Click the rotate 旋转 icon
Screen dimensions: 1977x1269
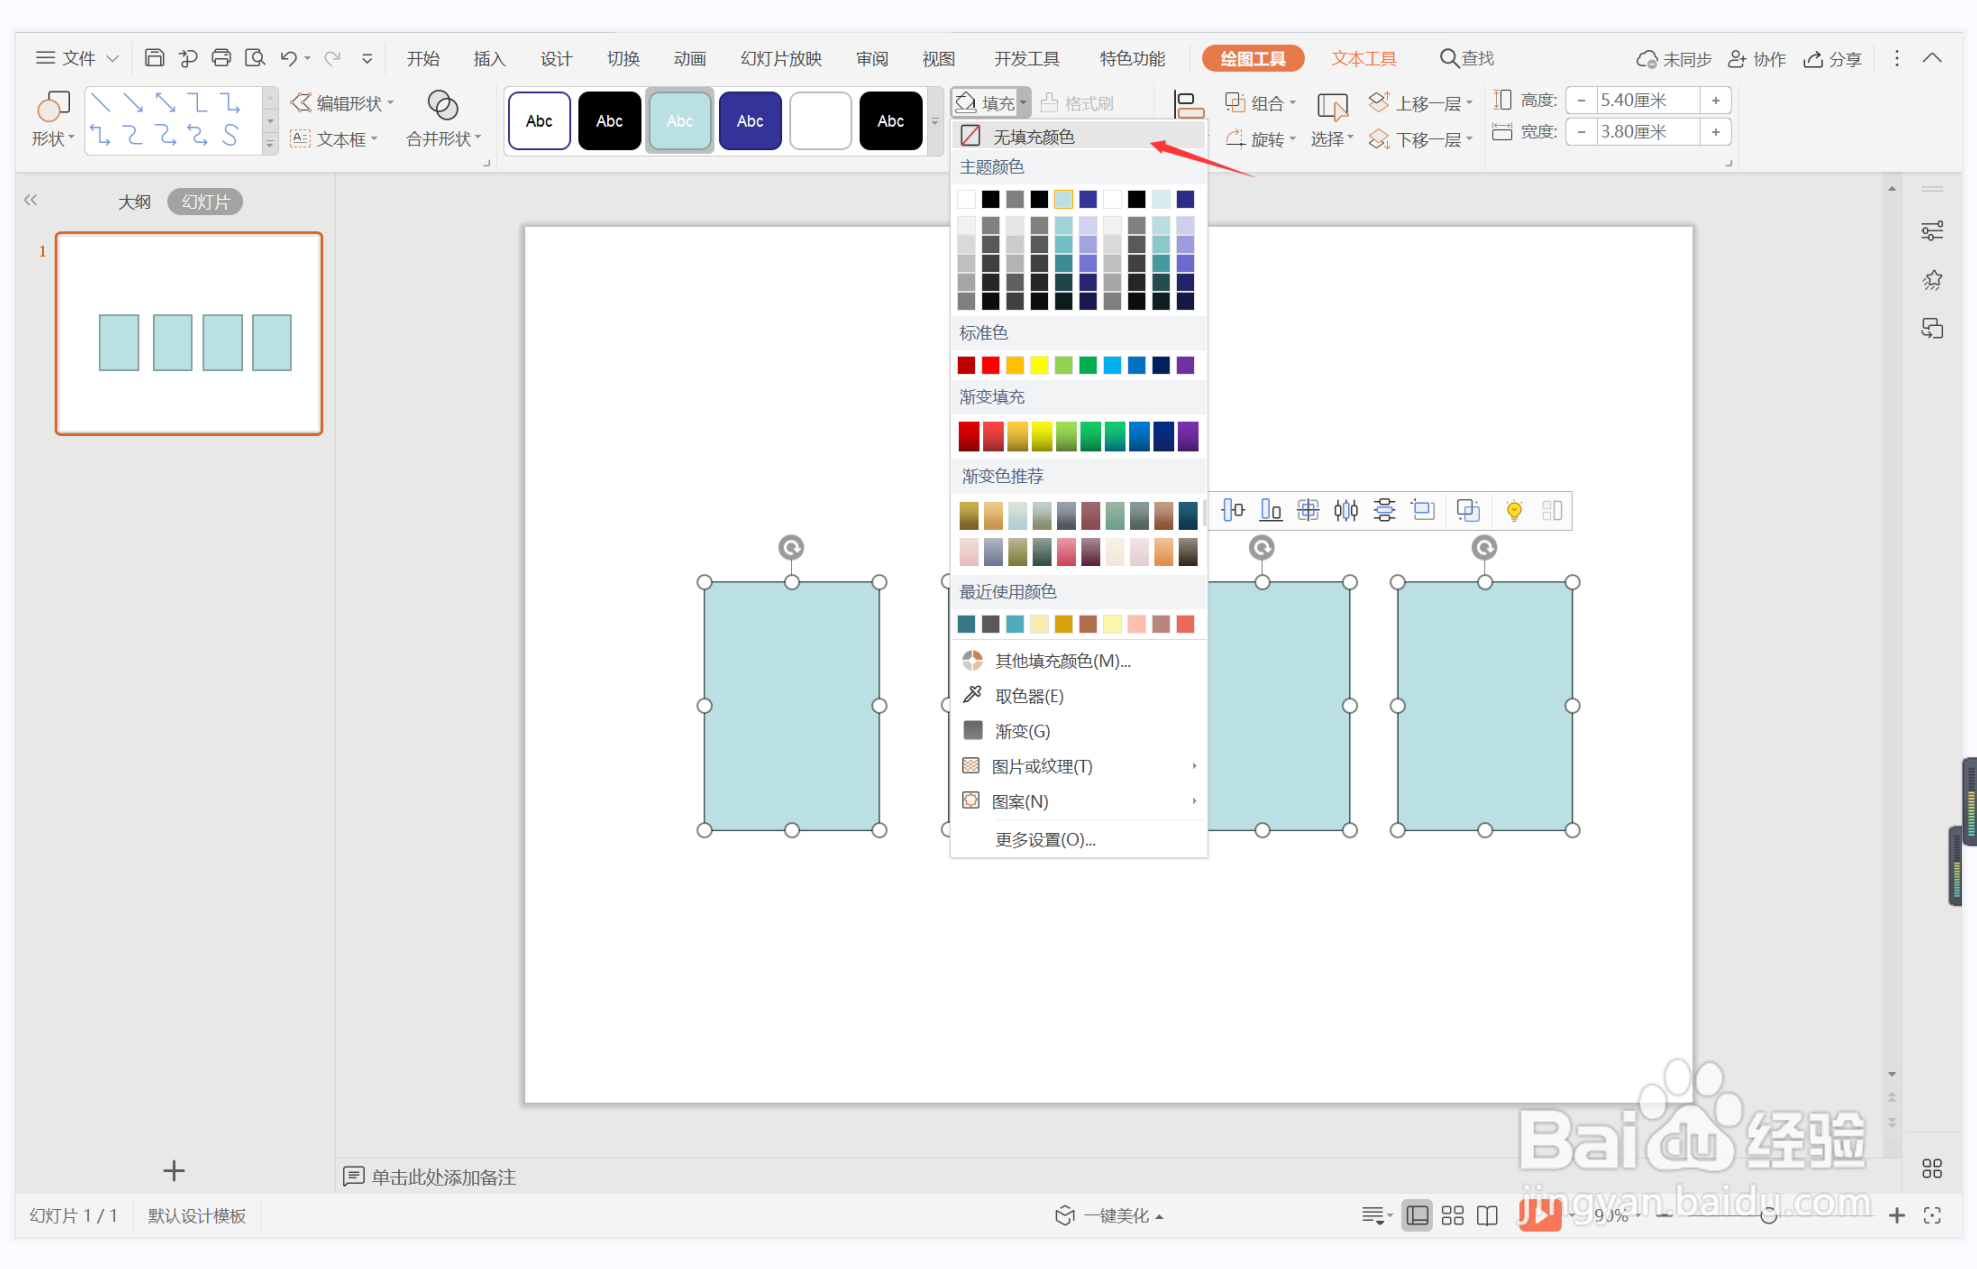[x=1236, y=139]
